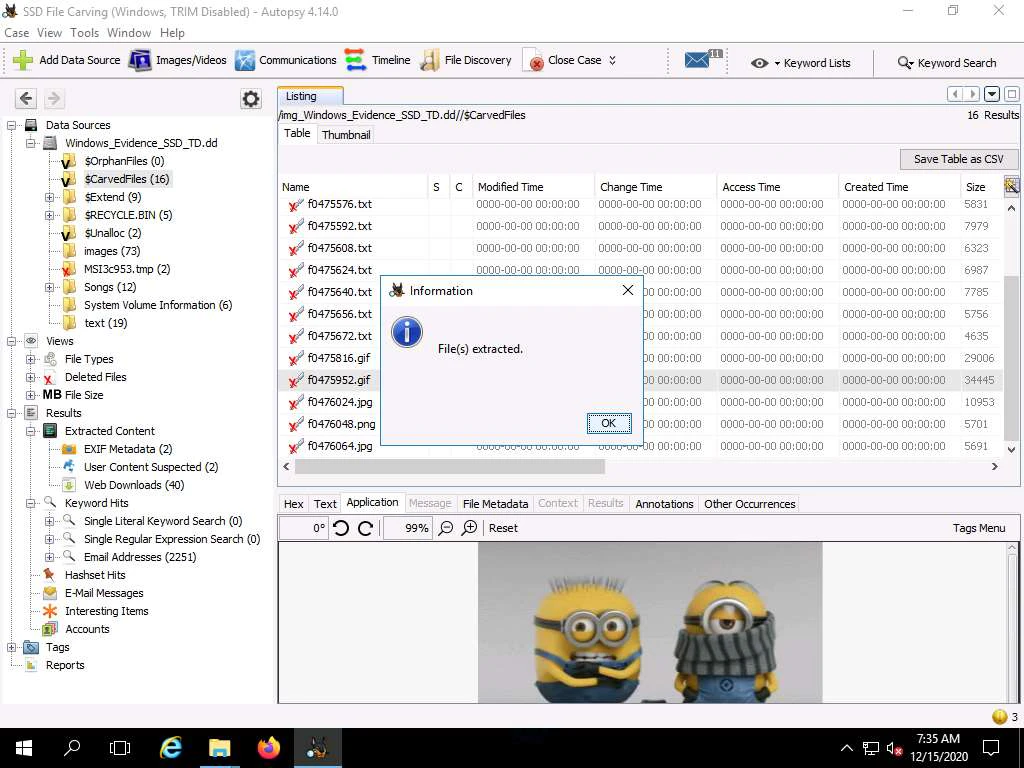Open the Communications visualization

pyautogui.click(x=285, y=60)
